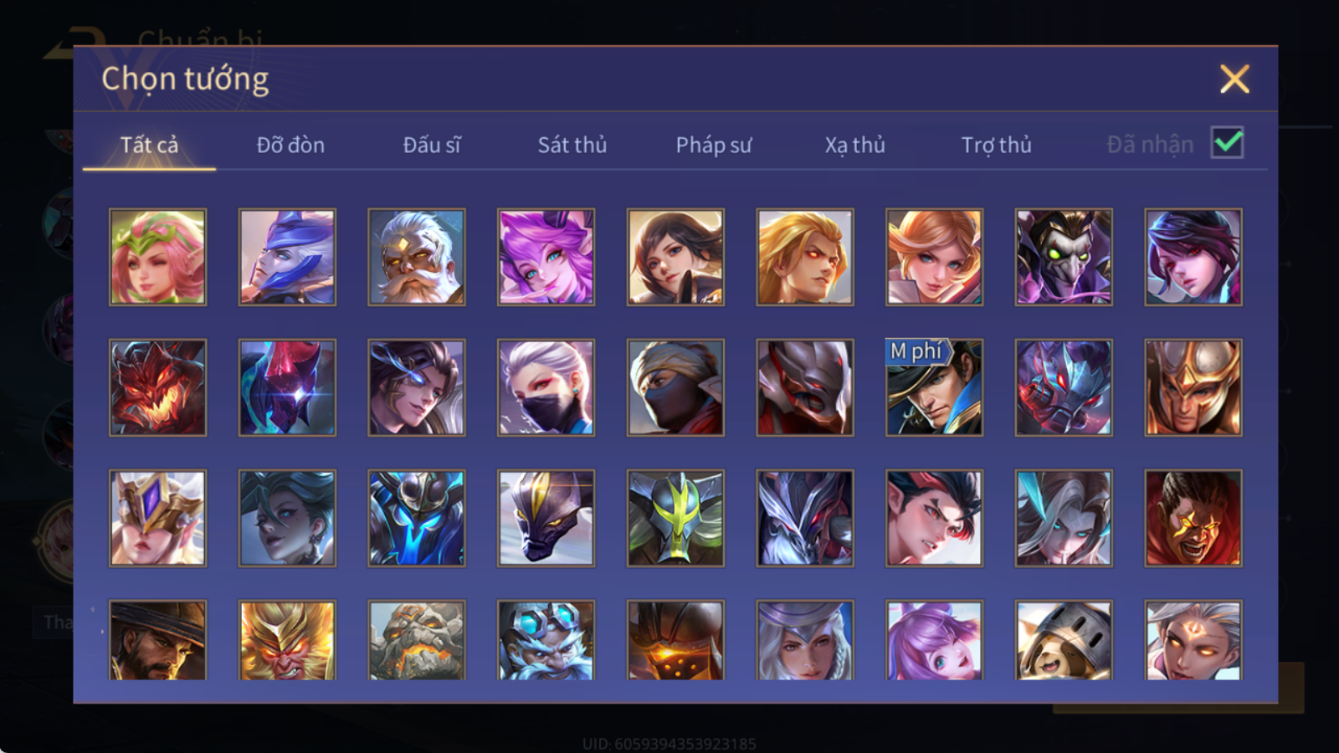Pick the white-bearded old man hero portrait
The image size is (1339, 753).
tap(416, 257)
